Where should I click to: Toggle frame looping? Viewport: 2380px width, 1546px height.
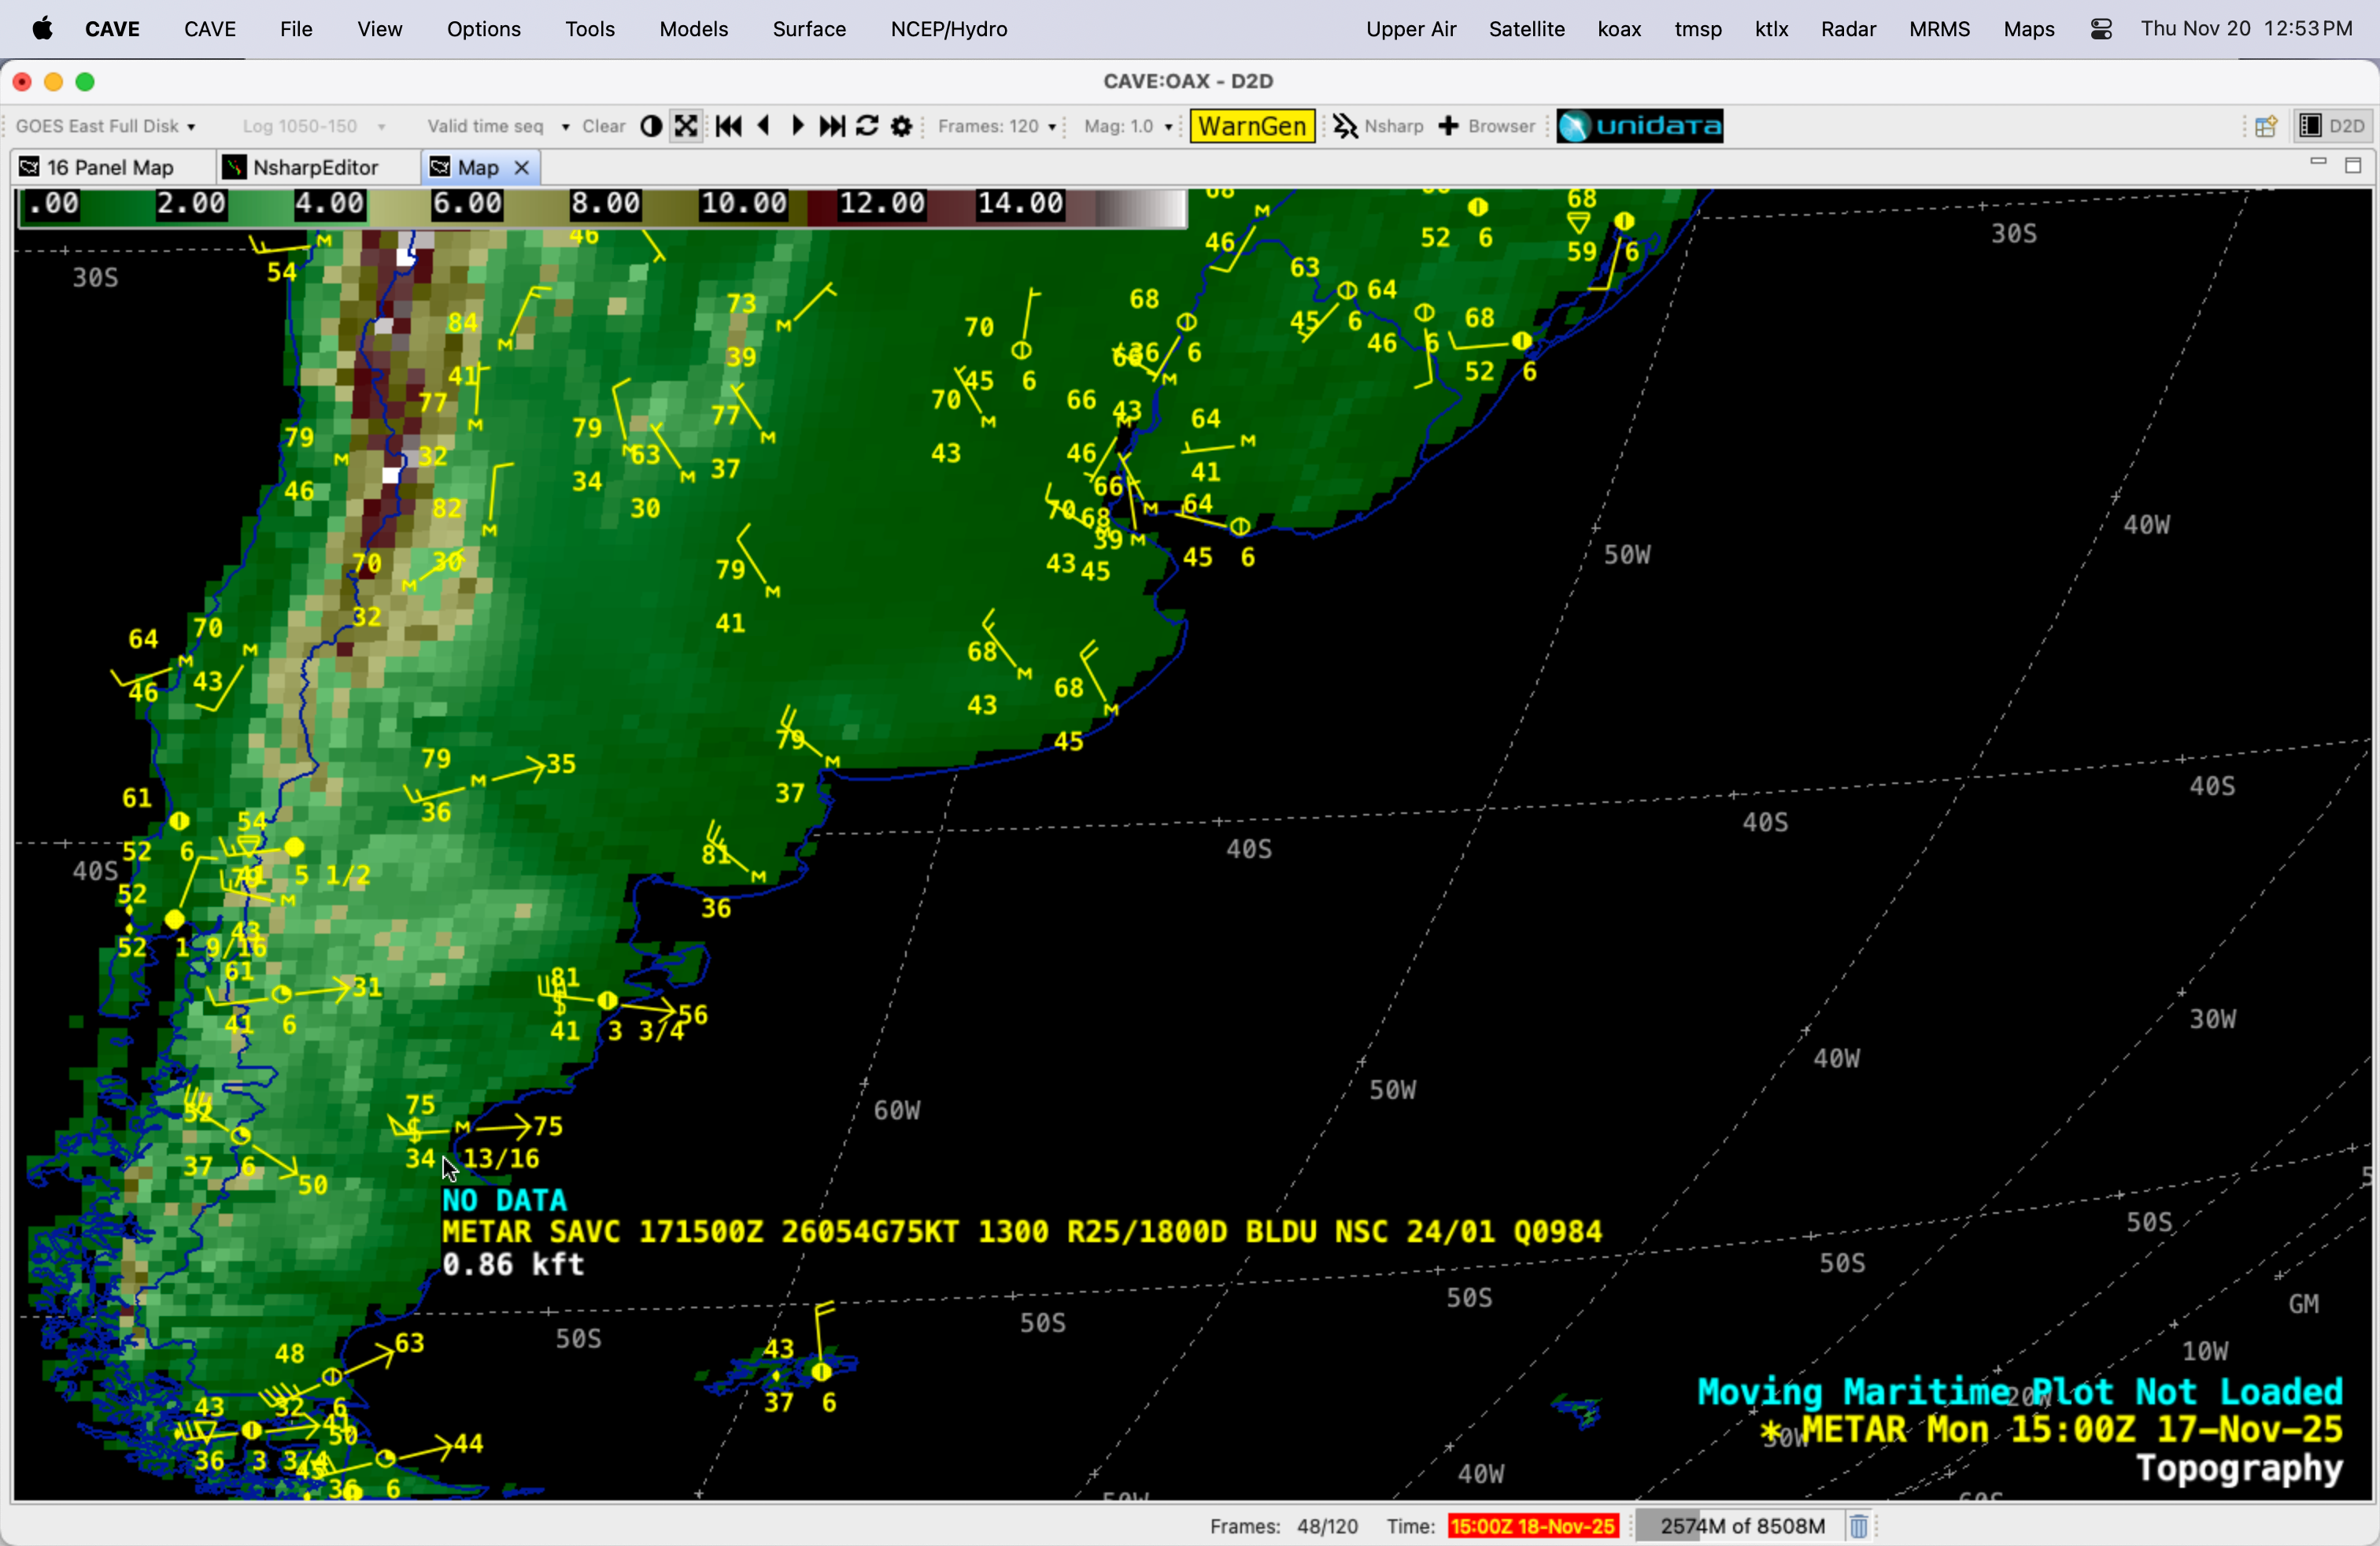pyautogui.click(x=867, y=126)
